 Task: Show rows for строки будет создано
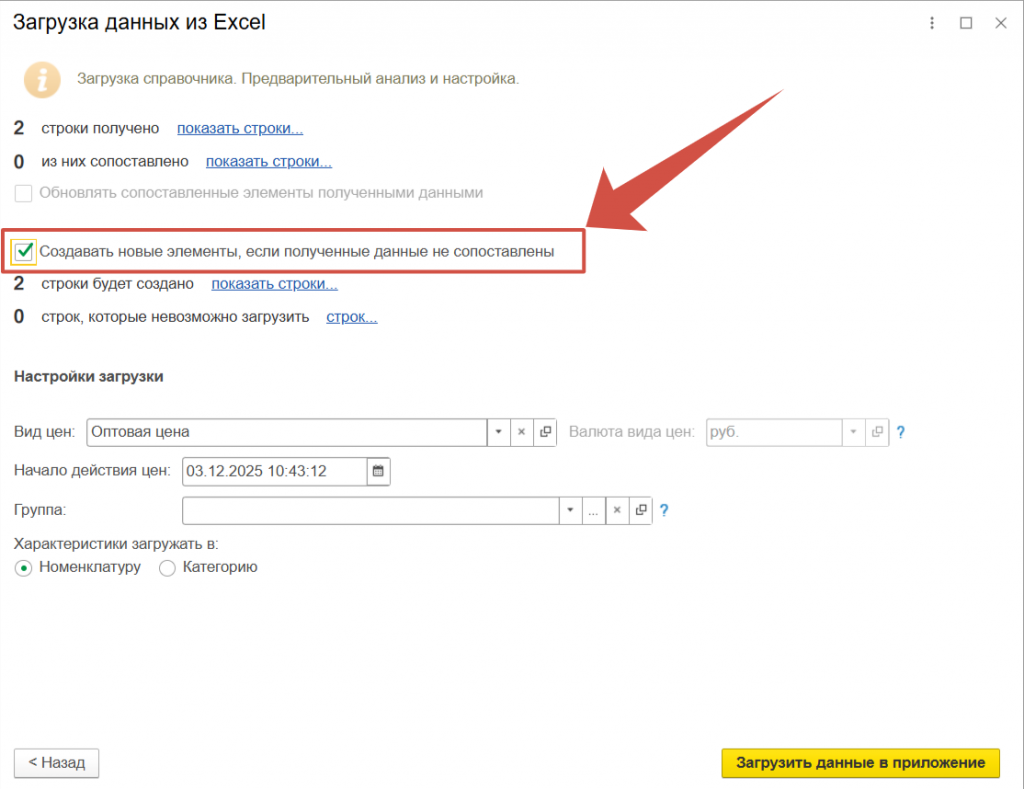[x=274, y=284]
